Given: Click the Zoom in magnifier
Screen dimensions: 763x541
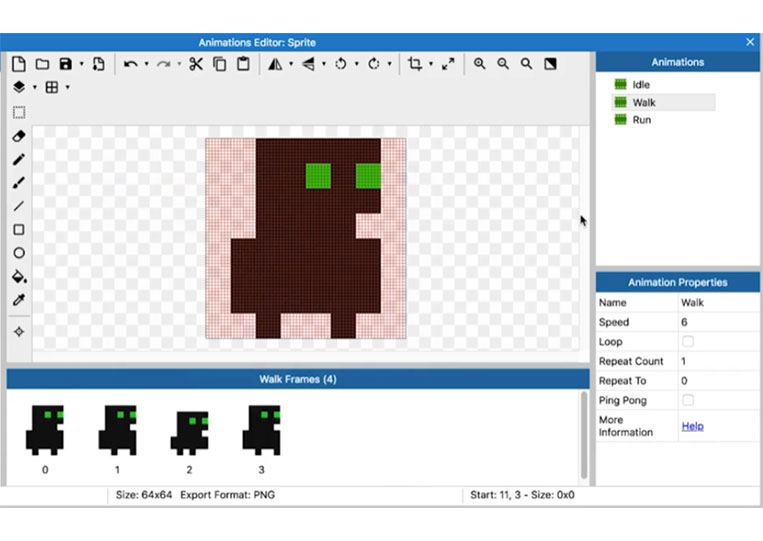Looking at the screenshot, I should pos(479,64).
